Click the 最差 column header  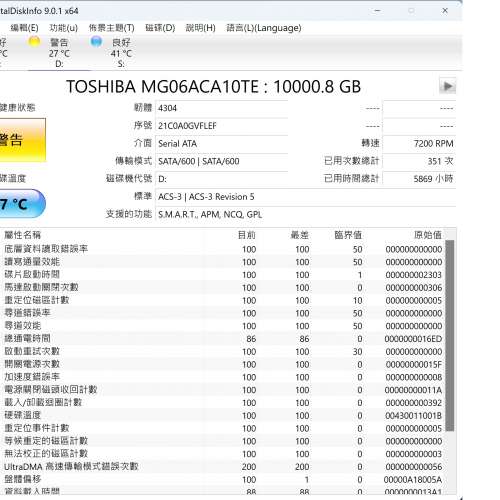(x=300, y=235)
